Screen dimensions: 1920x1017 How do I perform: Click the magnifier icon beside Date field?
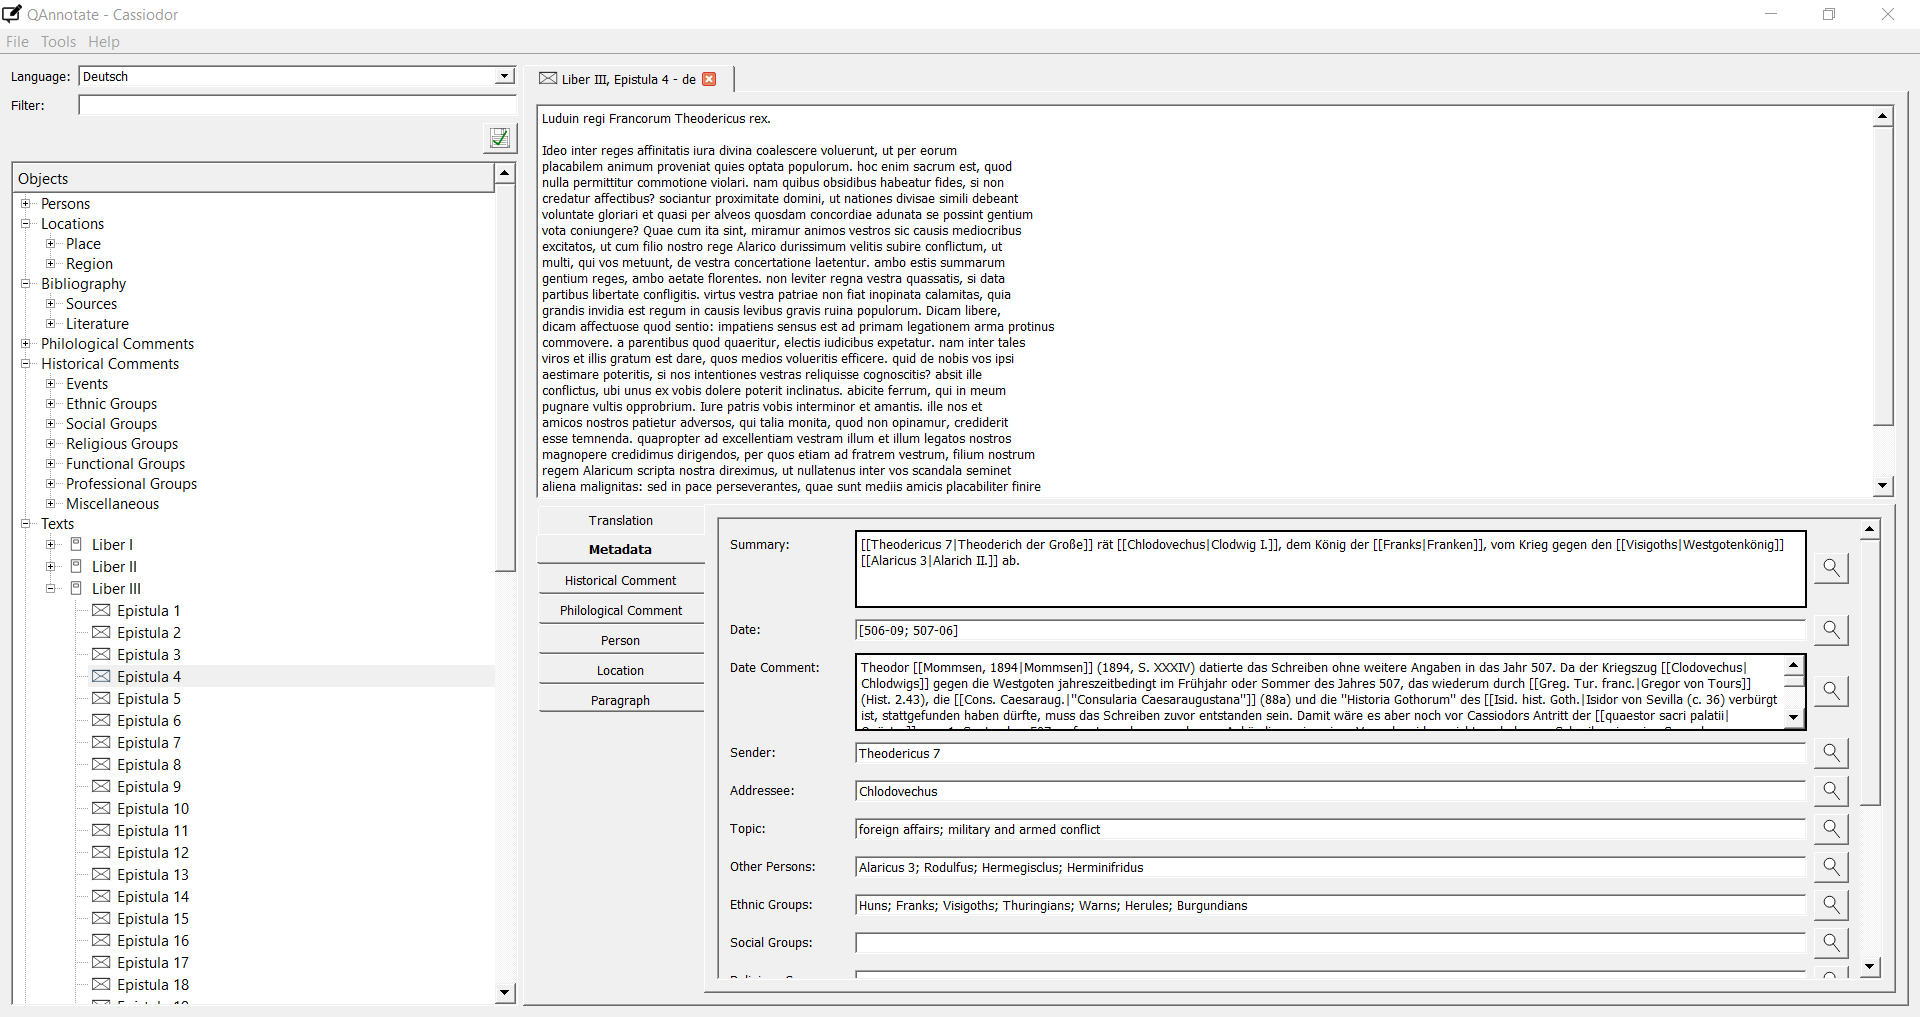(x=1831, y=630)
